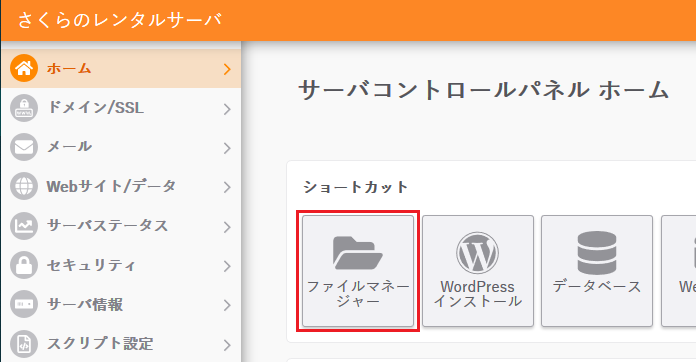The height and width of the screenshot is (362, 696).
Task: Click the さくらのレンタルサーバ header title
Action: tap(120, 20)
